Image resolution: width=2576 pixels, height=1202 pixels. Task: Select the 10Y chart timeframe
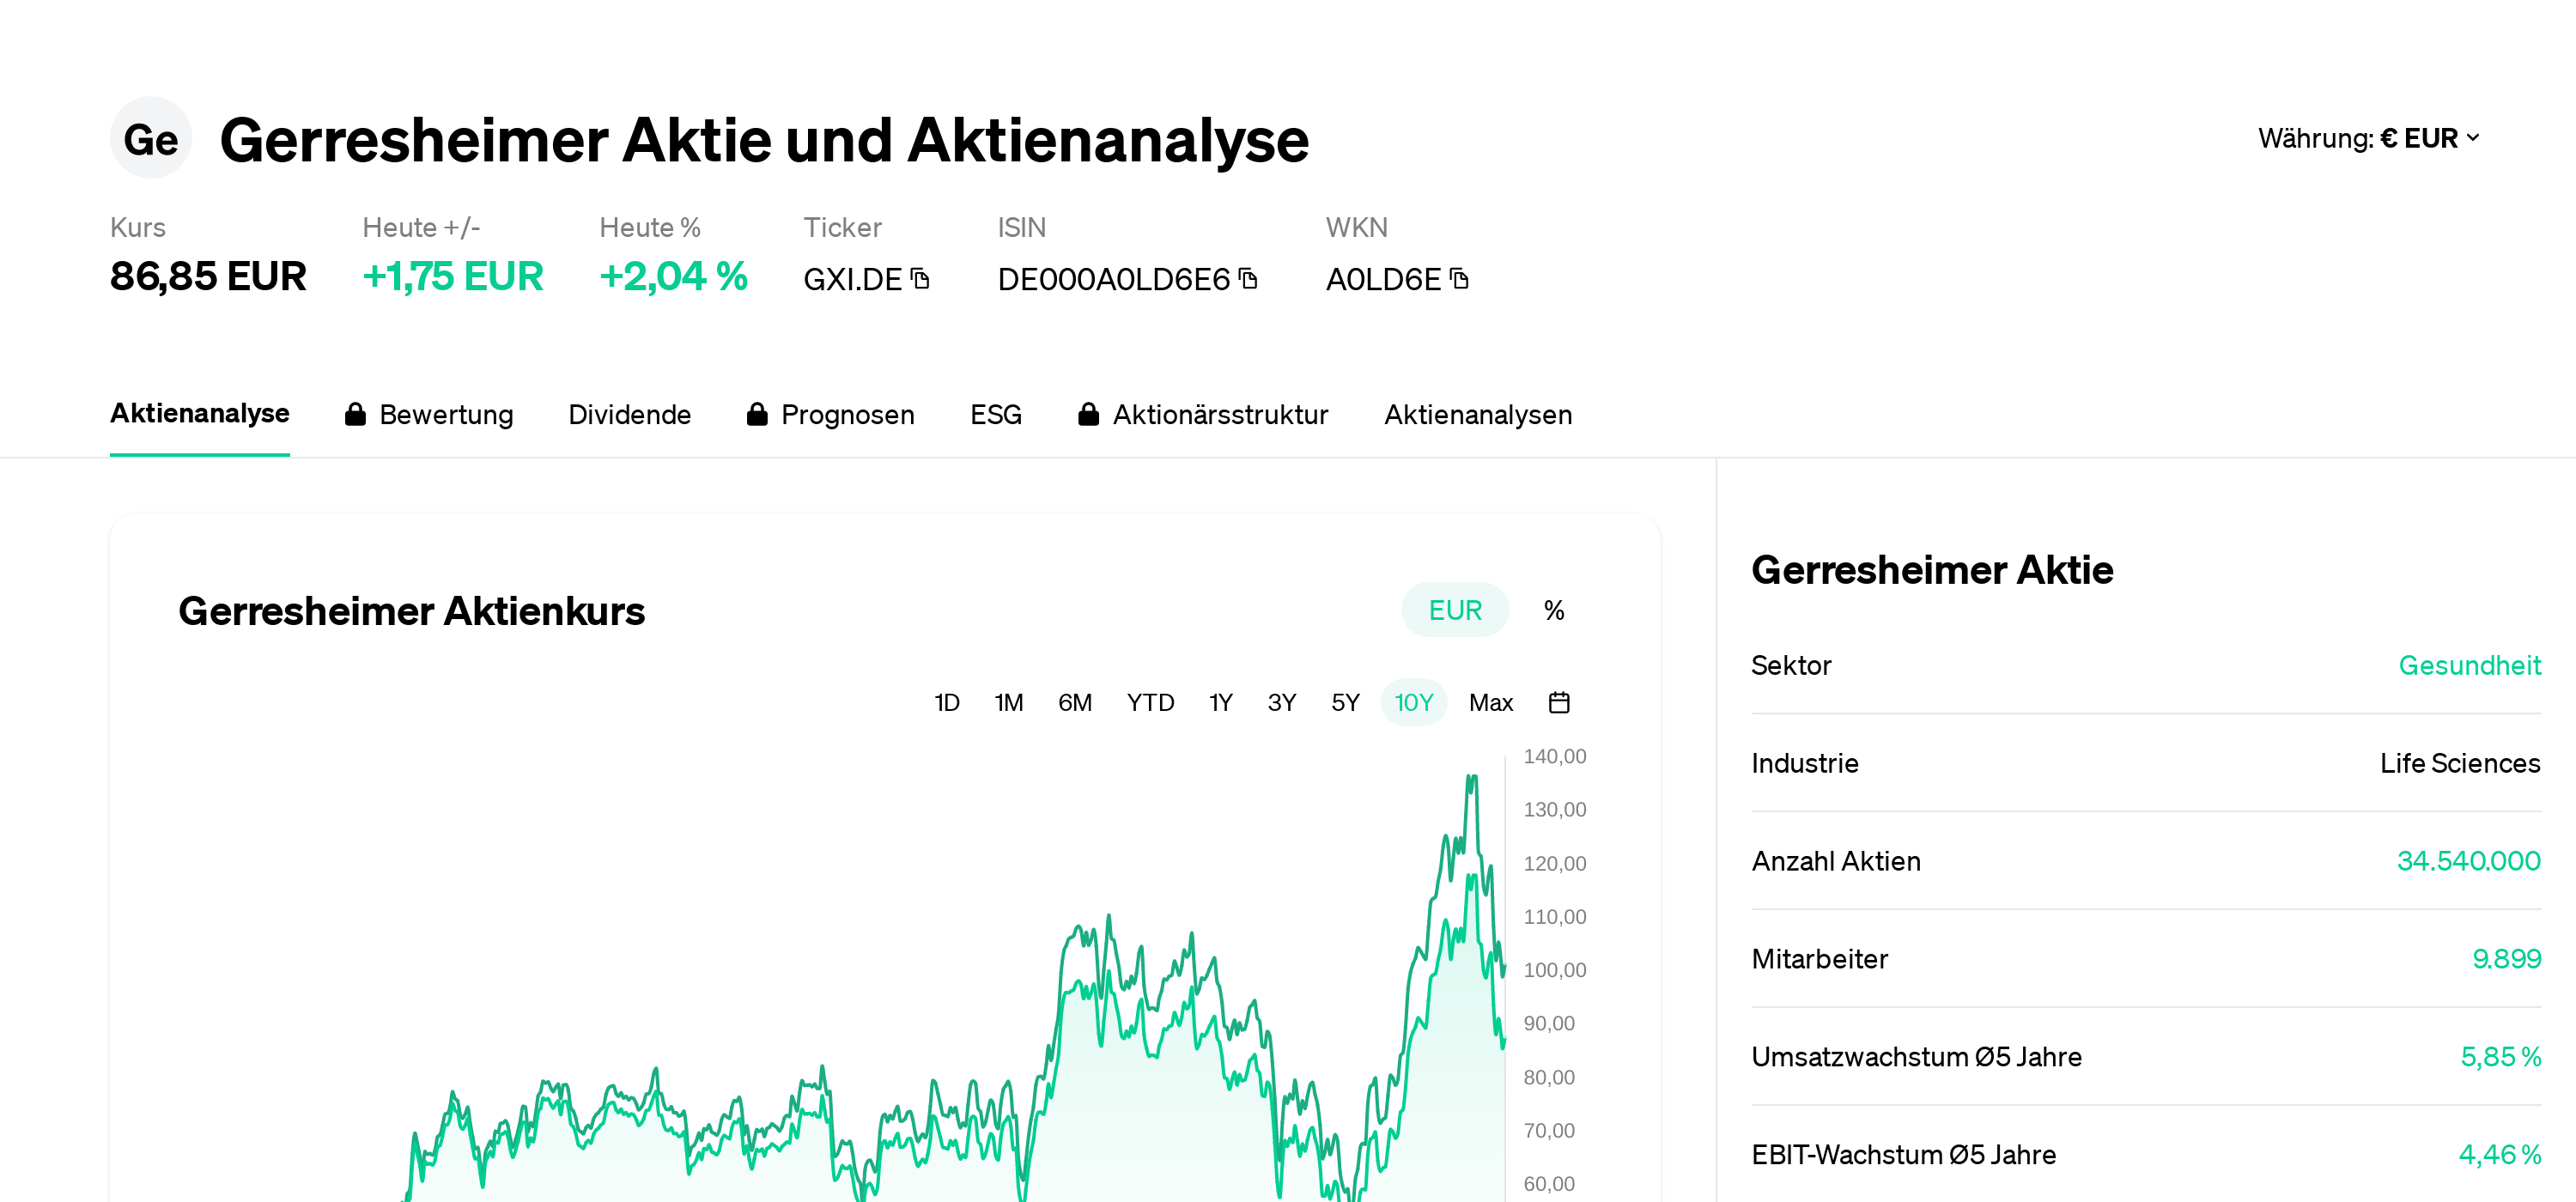(1413, 703)
